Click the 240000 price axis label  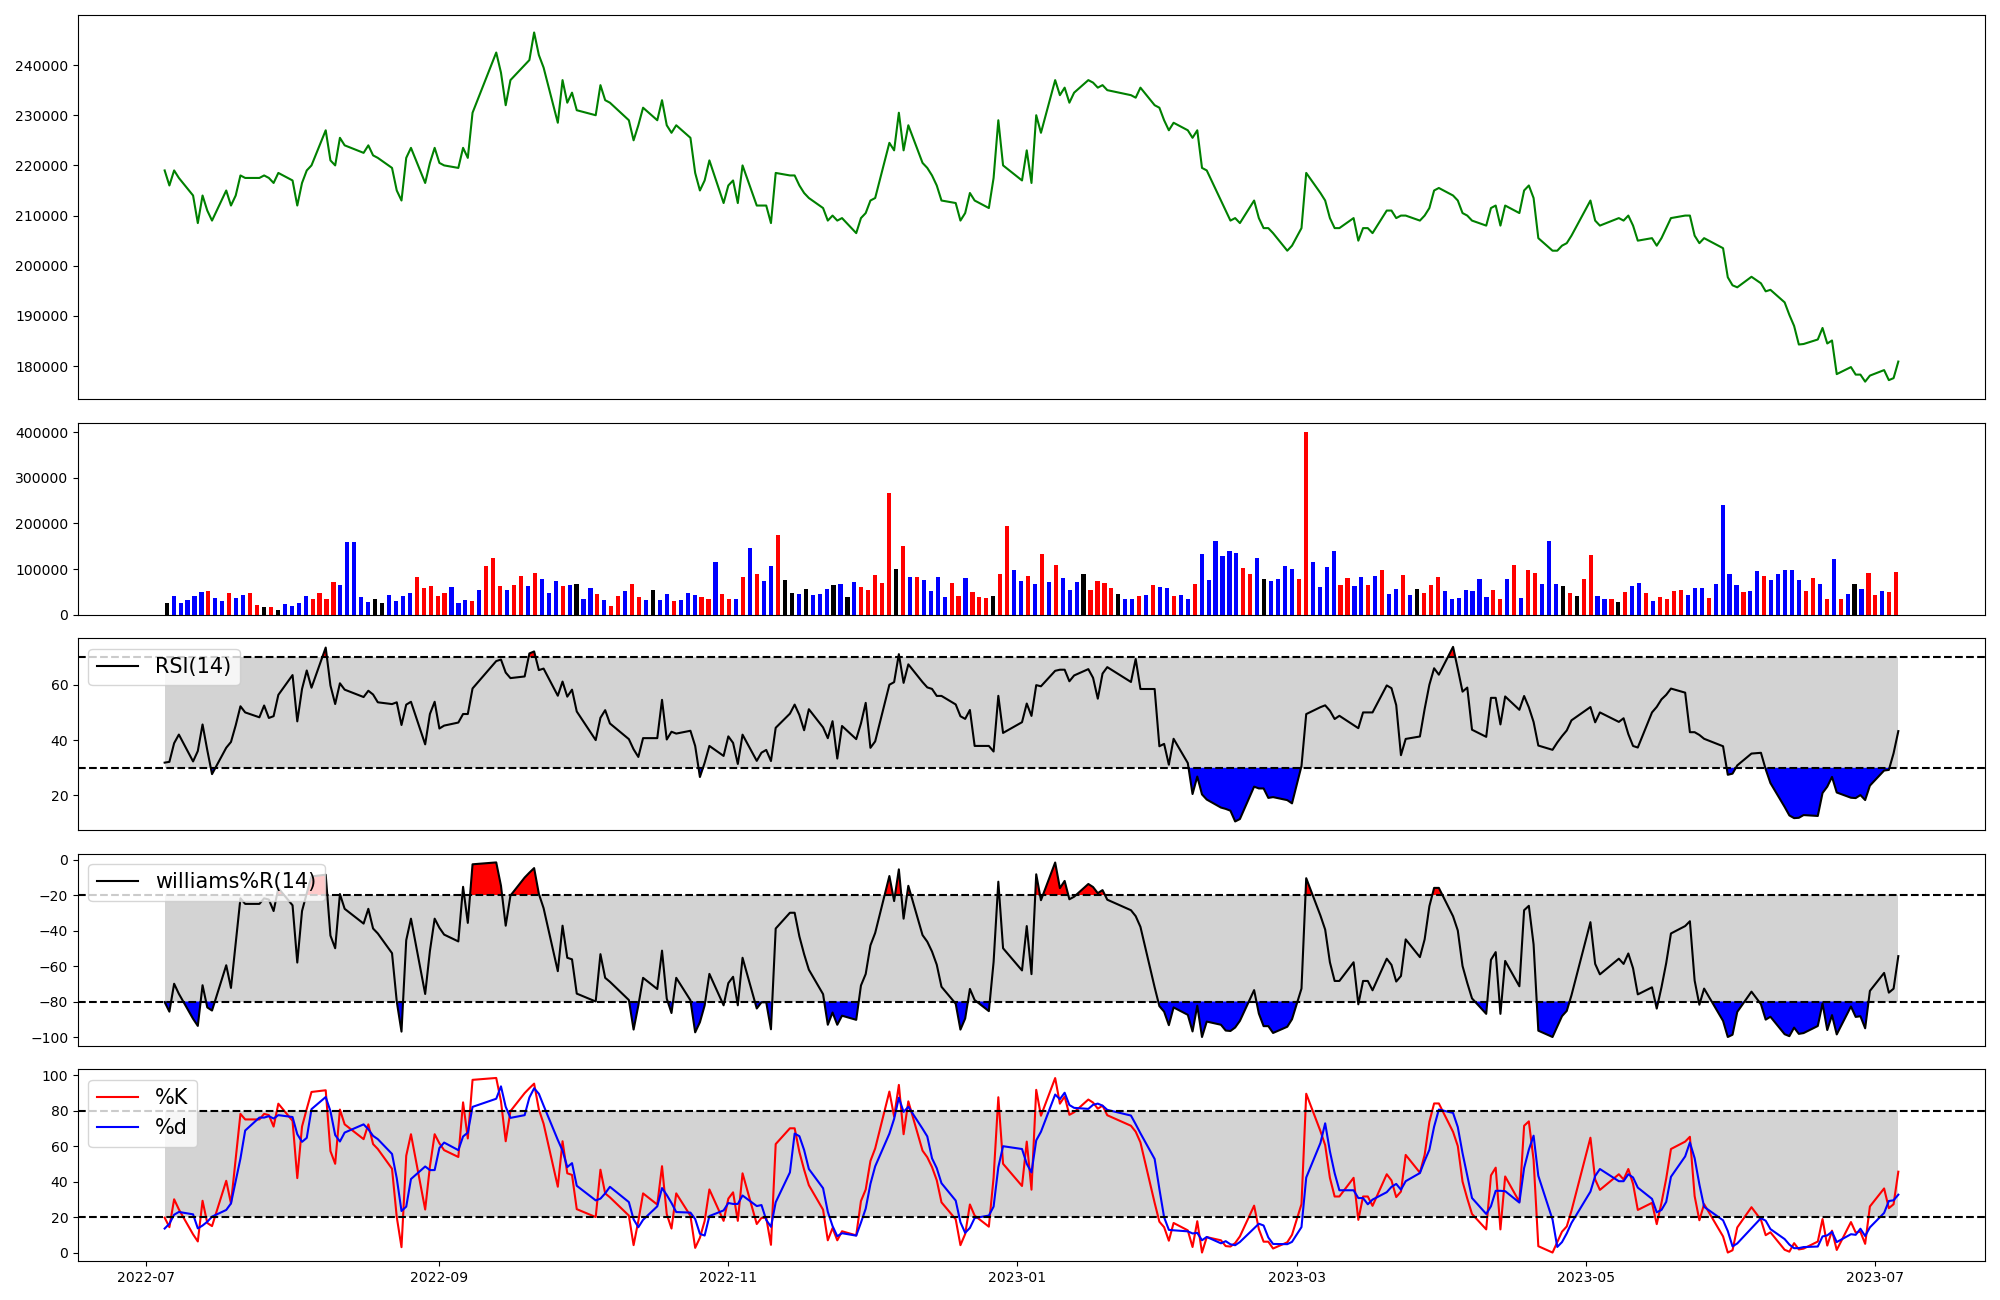[41, 66]
